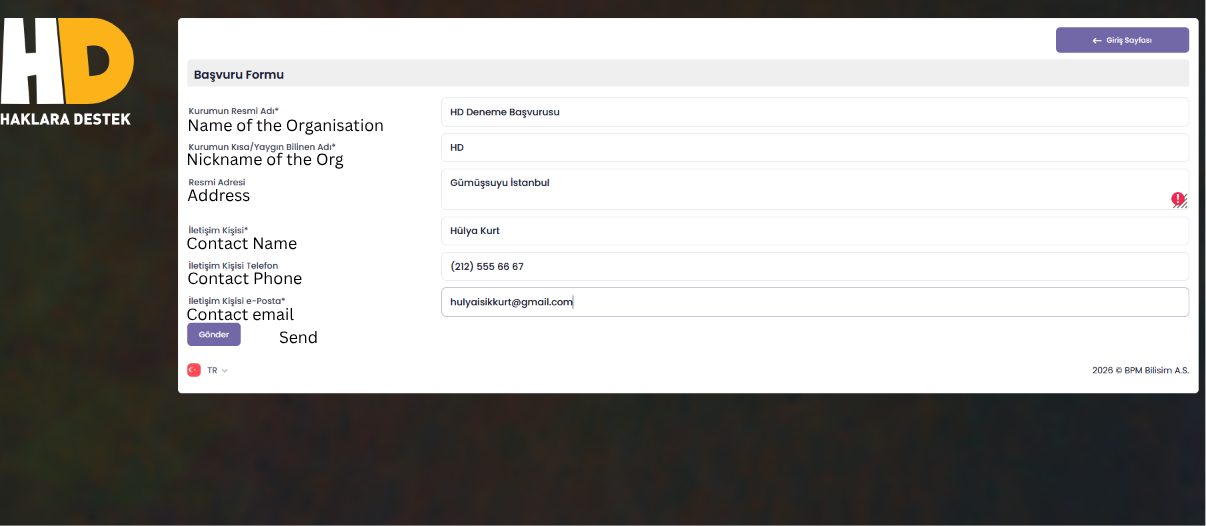
Task: Click the Başvuru Formu header text
Action: (239, 75)
